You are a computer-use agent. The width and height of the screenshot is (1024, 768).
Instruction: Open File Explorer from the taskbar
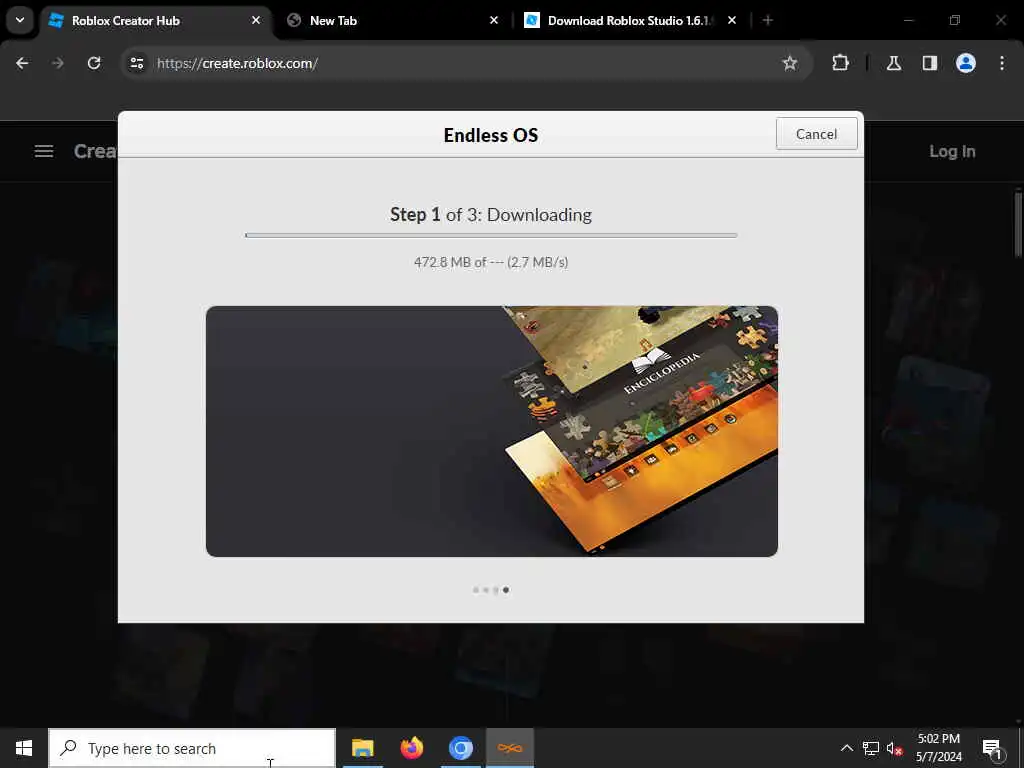[362, 748]
